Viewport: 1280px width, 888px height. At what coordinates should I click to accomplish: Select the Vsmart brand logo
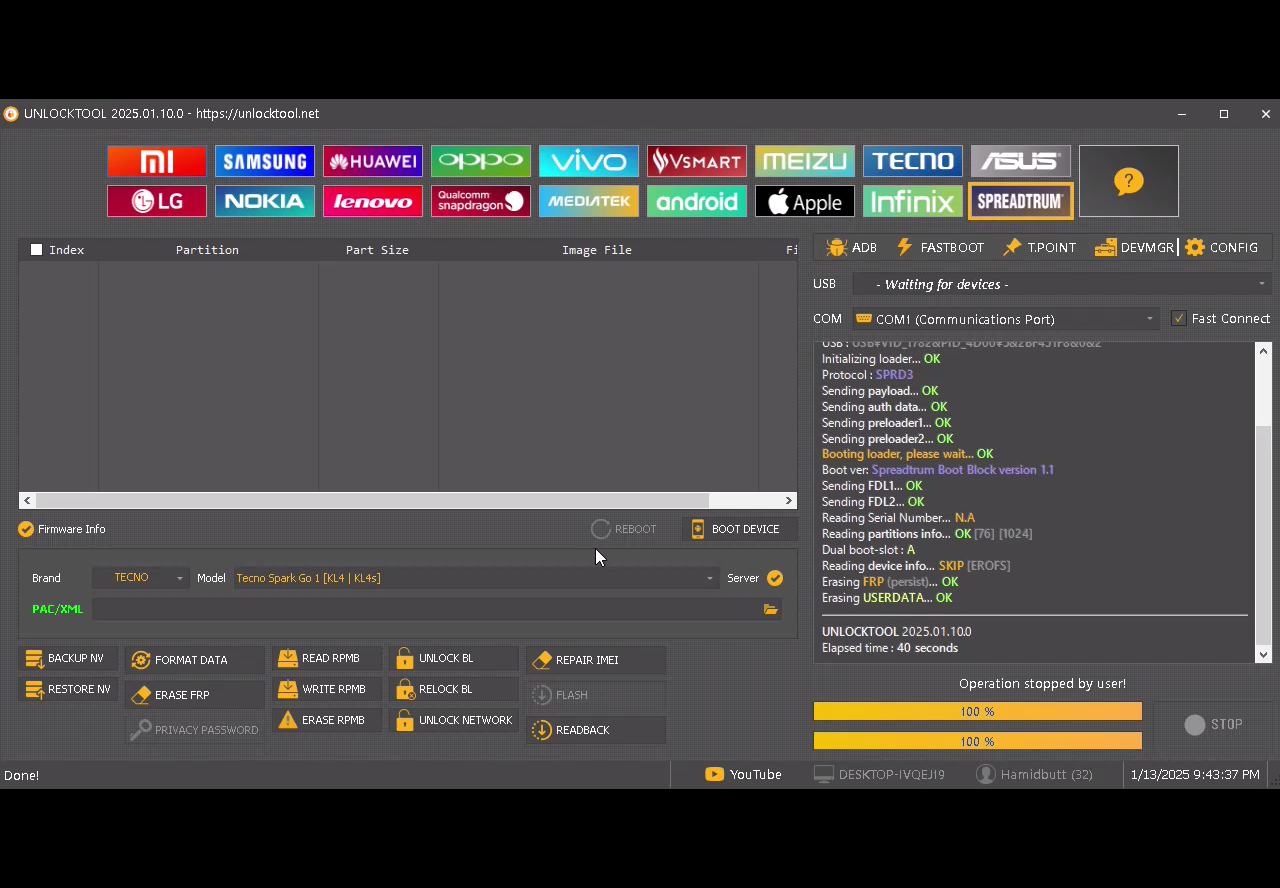pyautogui.click(x=697, y=161)
